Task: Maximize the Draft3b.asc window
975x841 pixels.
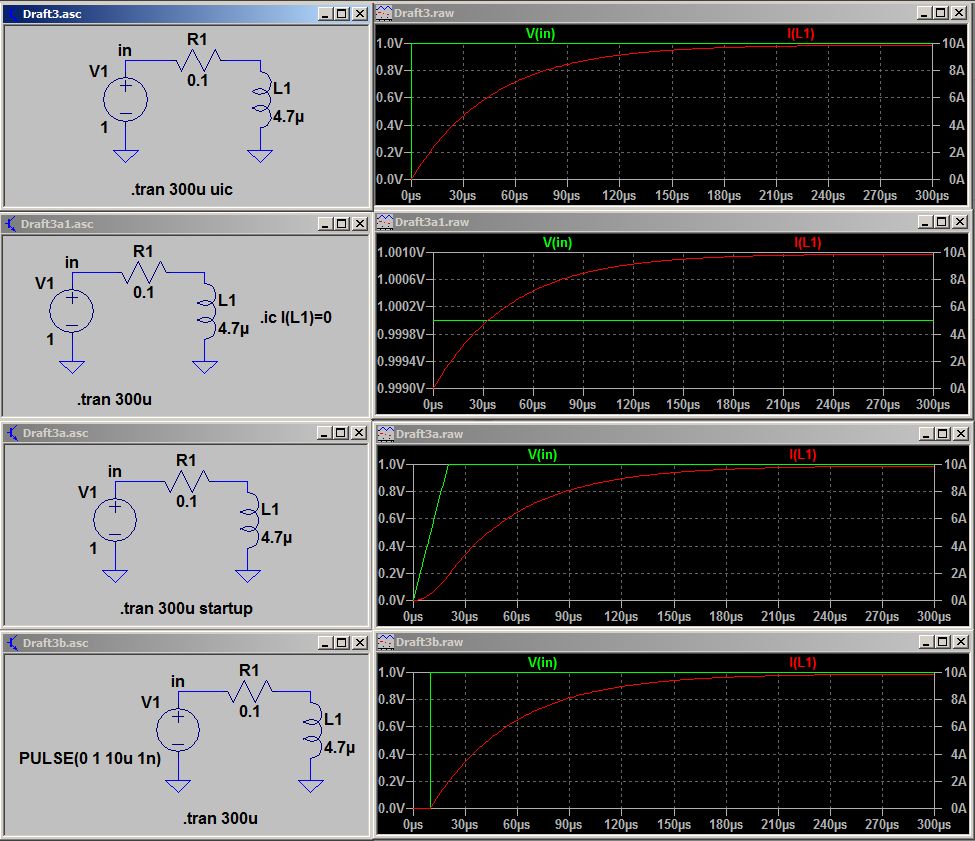Action: tap(342, 643)
